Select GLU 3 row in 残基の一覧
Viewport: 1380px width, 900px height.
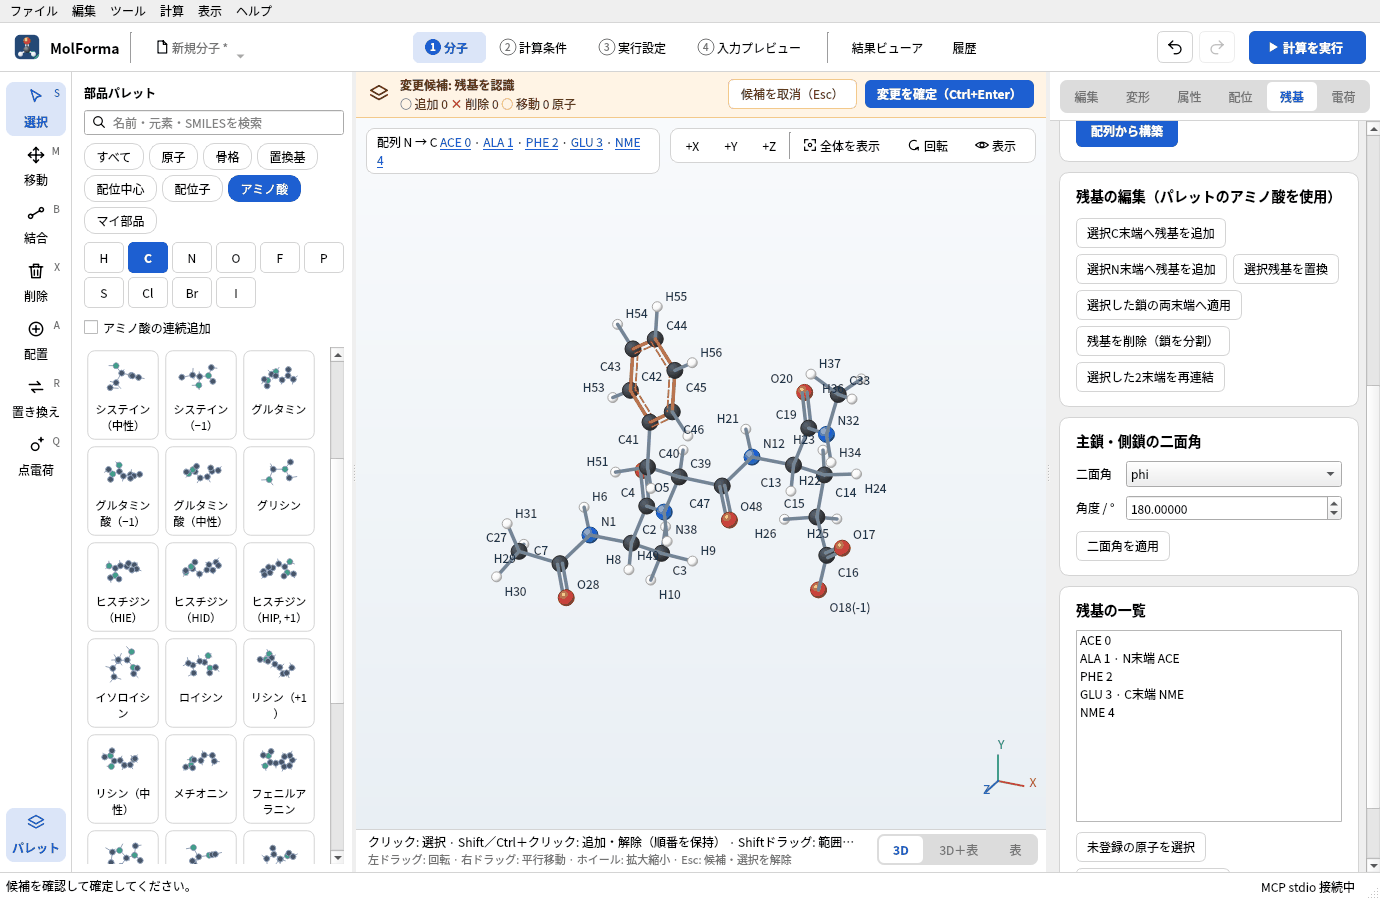(x=1208, y=694)
